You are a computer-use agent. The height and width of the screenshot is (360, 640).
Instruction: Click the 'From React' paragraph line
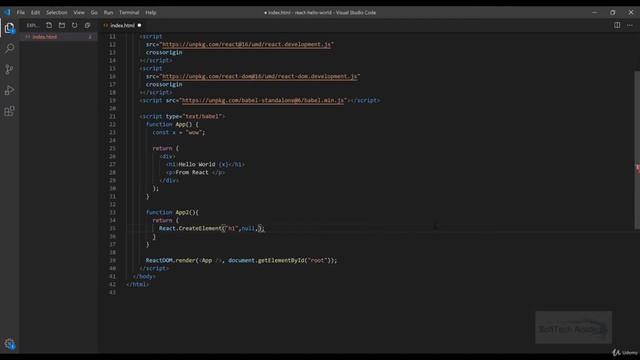coord(195,172)
